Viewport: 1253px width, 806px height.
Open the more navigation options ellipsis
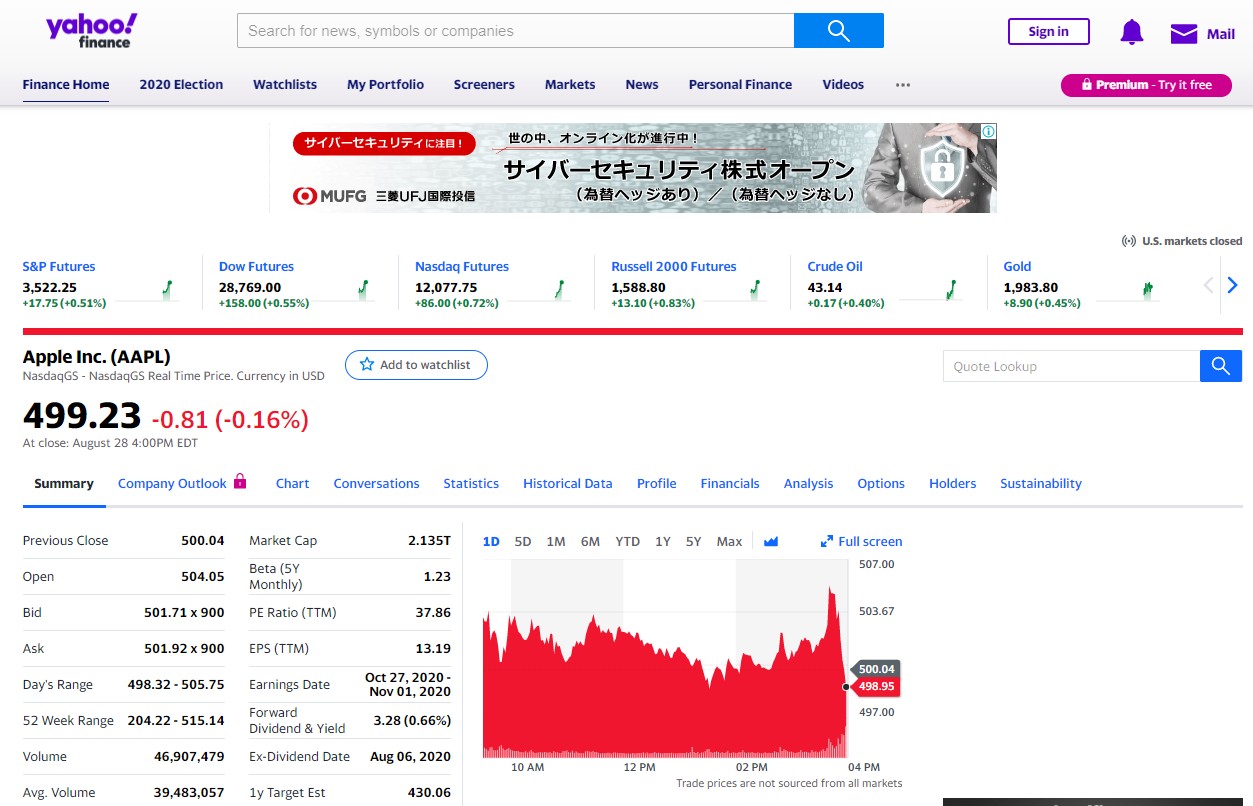(903, 85)
